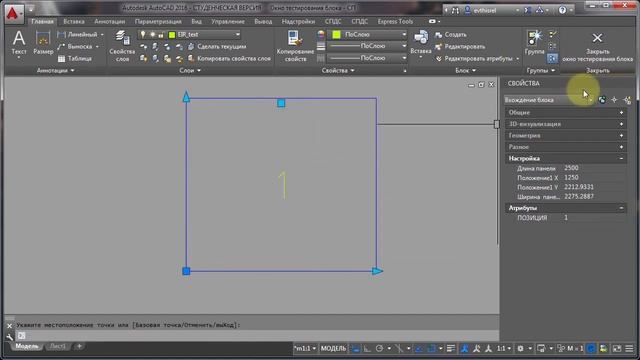Switch to the Лист1 layout tab
The image size is (640, 360).
[58, 347]
